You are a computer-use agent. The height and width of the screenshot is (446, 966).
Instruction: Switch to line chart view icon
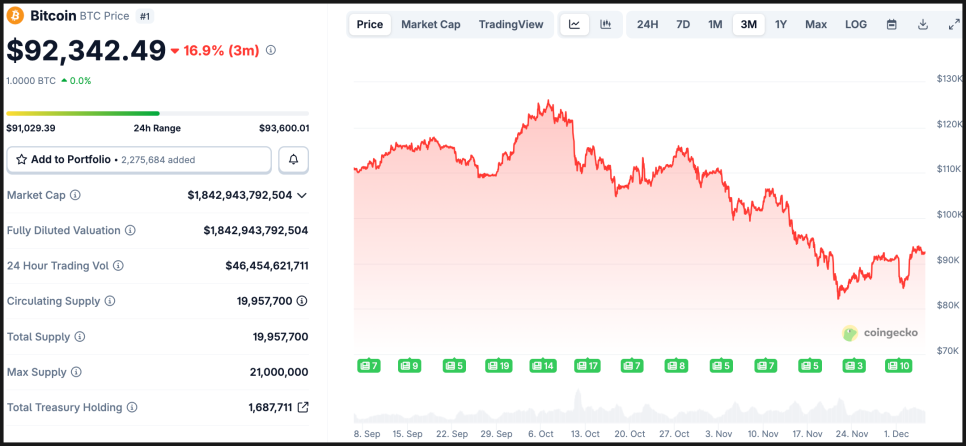[x=574, y=24]
